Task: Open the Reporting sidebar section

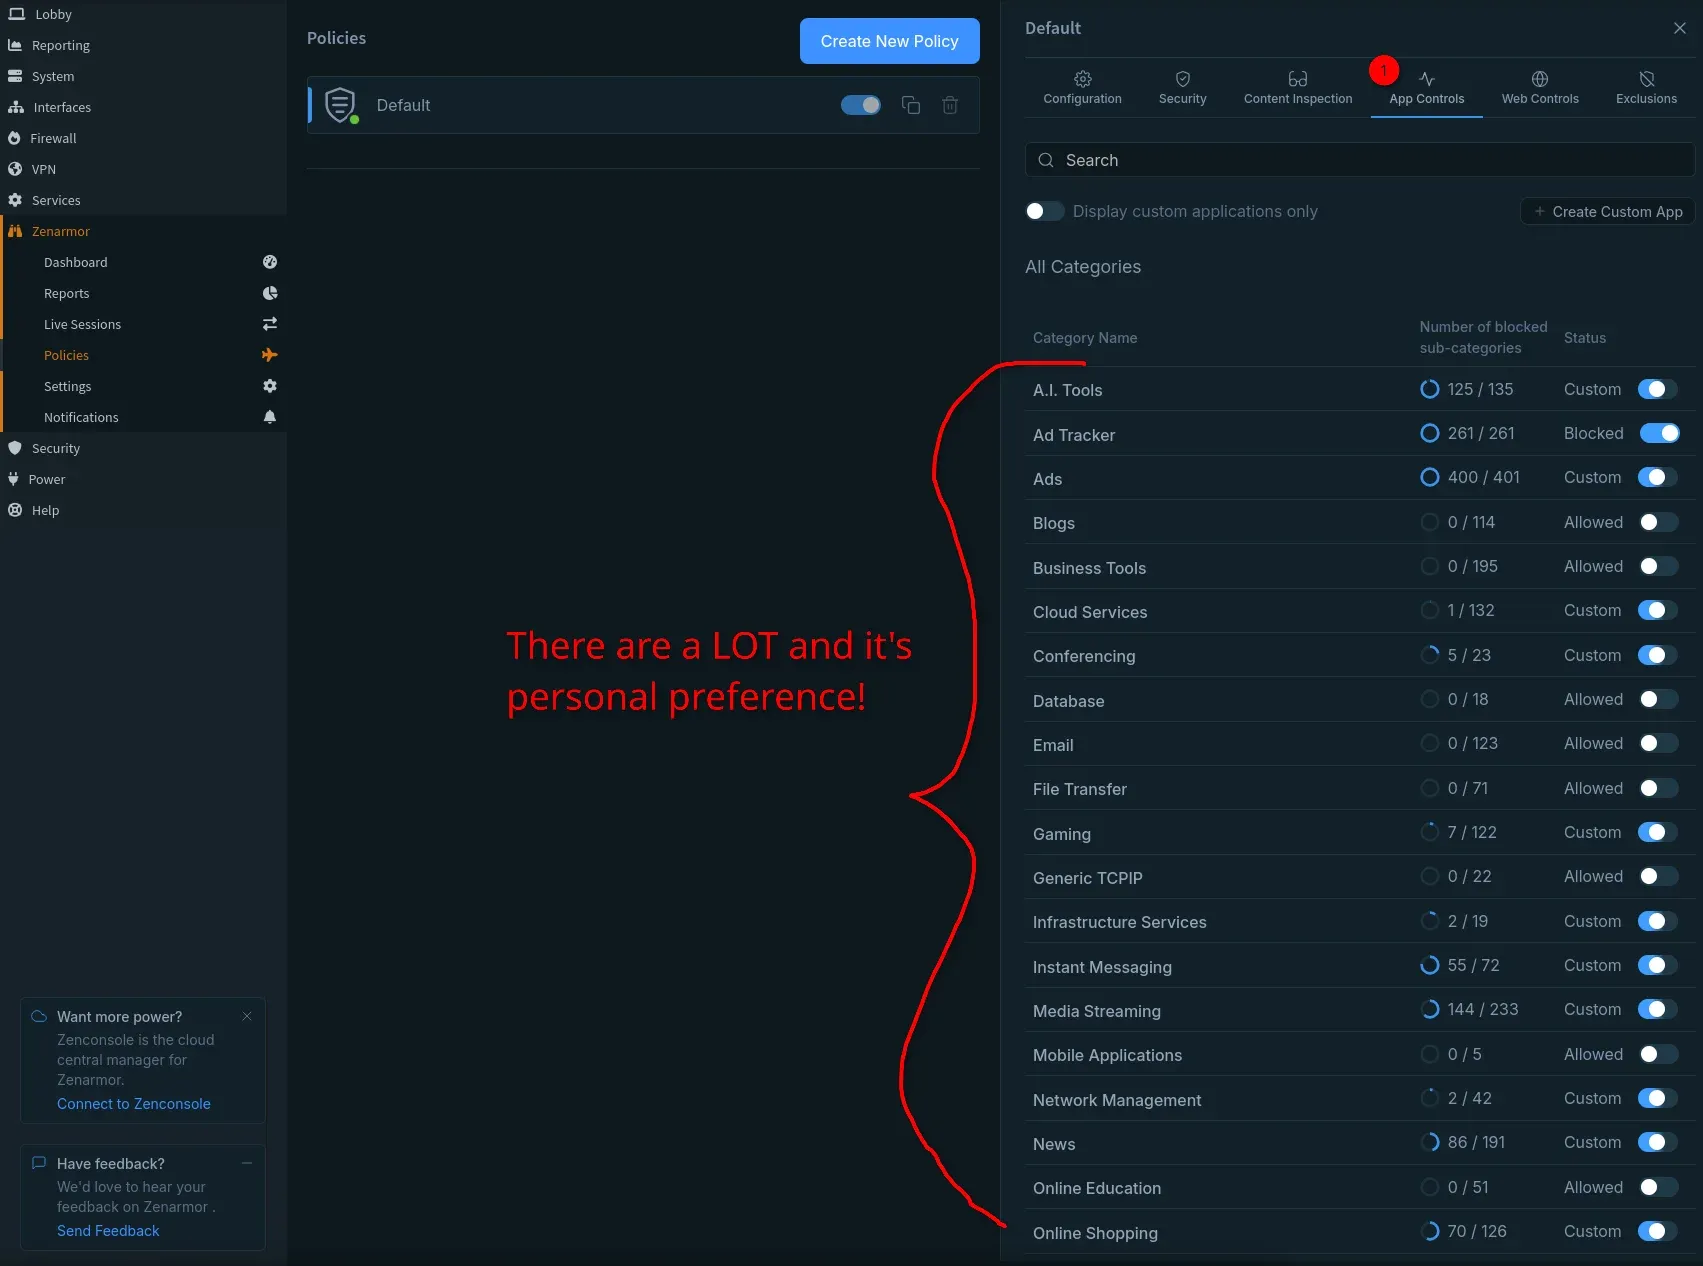Action: coord(60,45)
